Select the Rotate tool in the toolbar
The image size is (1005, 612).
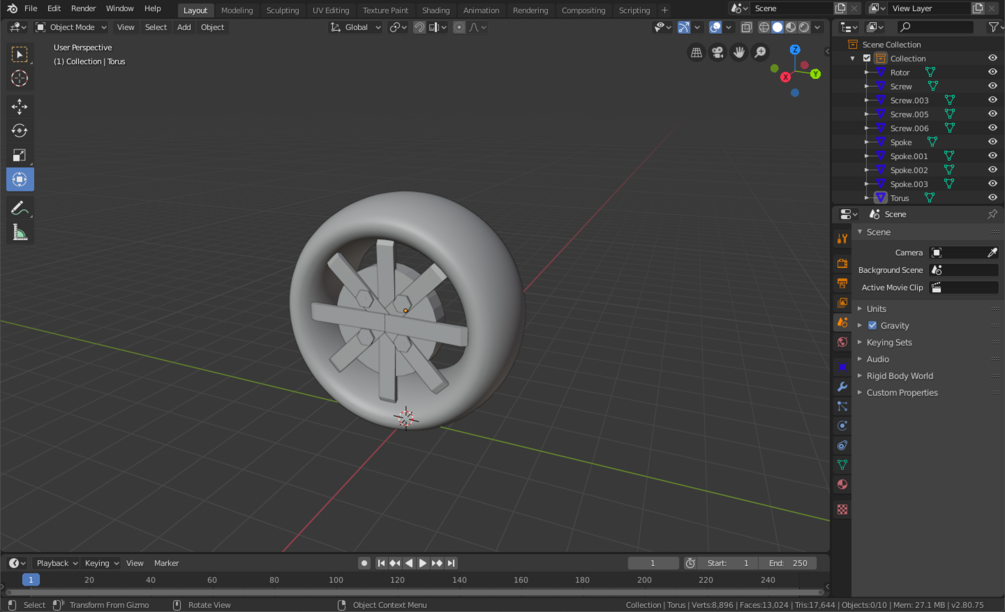coord(20,130)
